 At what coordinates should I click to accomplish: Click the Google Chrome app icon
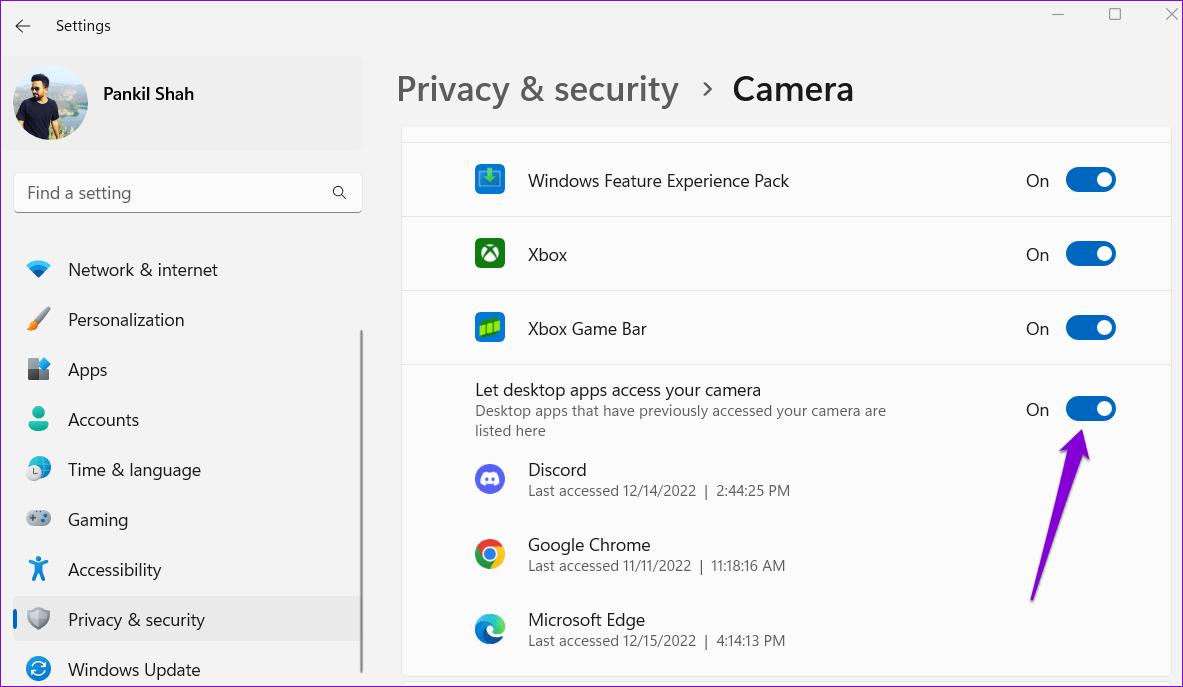(x=490, y=553)
